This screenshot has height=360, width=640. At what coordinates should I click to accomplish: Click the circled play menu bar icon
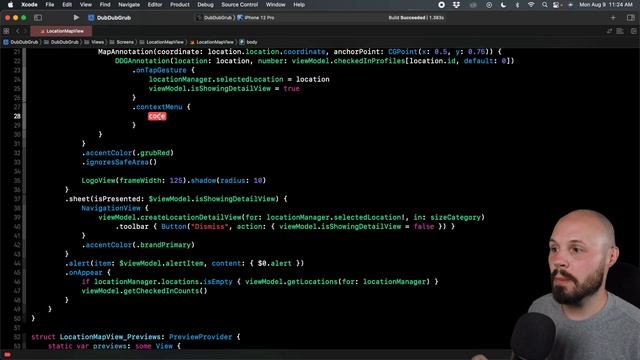point(489,5)
